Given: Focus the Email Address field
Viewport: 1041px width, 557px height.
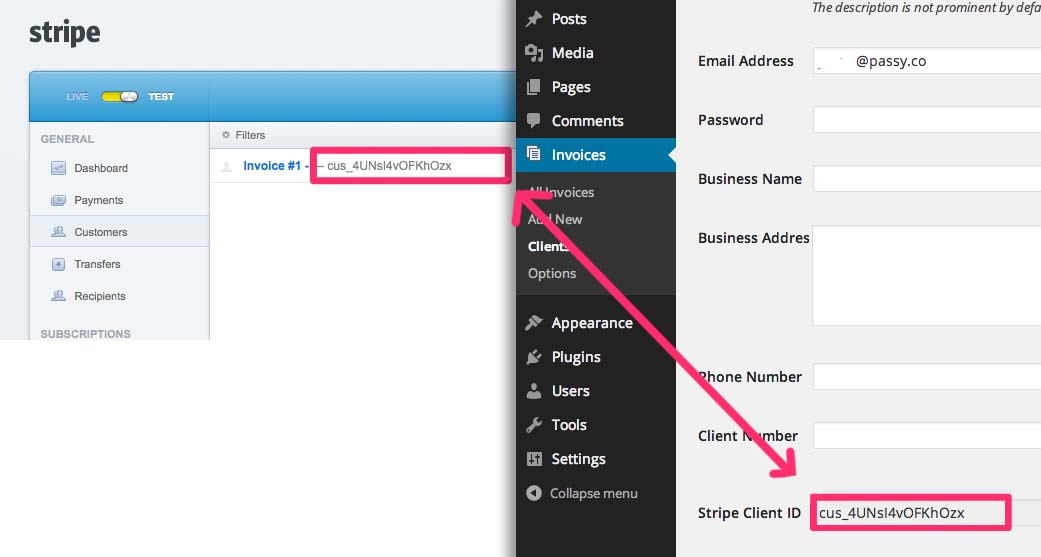Looking at the screenshot, I should pos(927,61).
